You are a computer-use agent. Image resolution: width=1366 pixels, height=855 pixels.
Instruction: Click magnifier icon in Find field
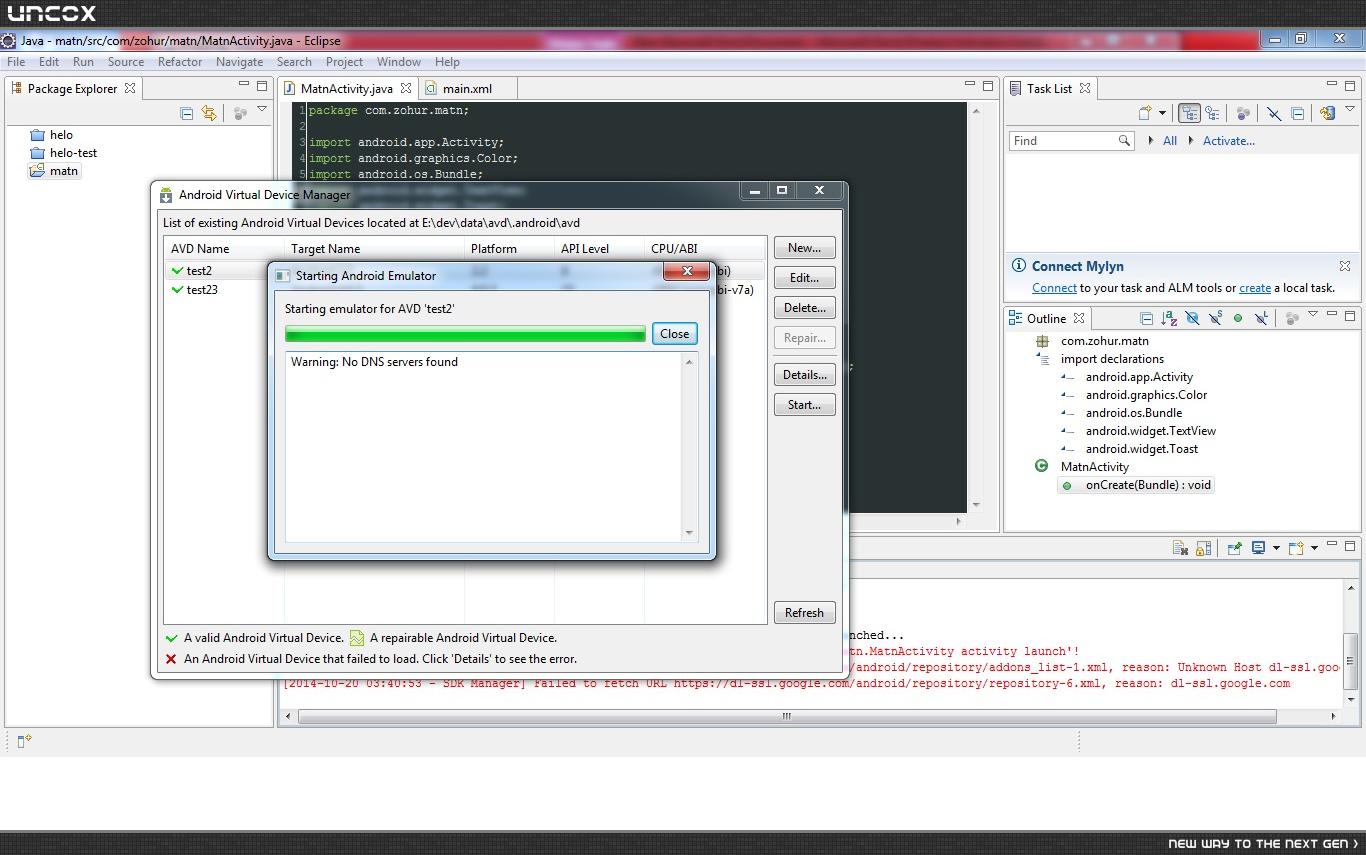click(1125, 141)
